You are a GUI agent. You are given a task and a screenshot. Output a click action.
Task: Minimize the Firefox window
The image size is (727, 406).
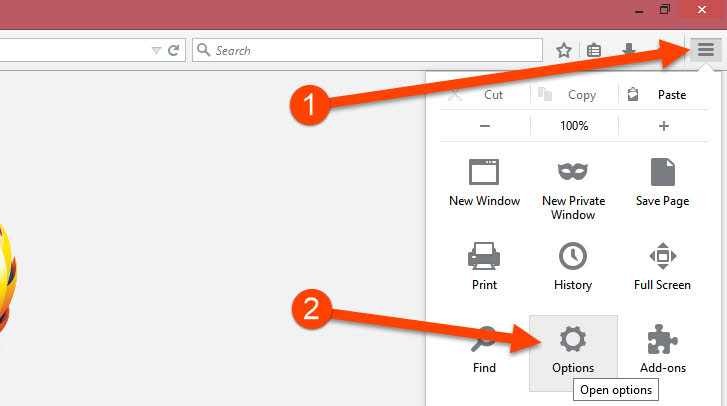coord(639,10)
